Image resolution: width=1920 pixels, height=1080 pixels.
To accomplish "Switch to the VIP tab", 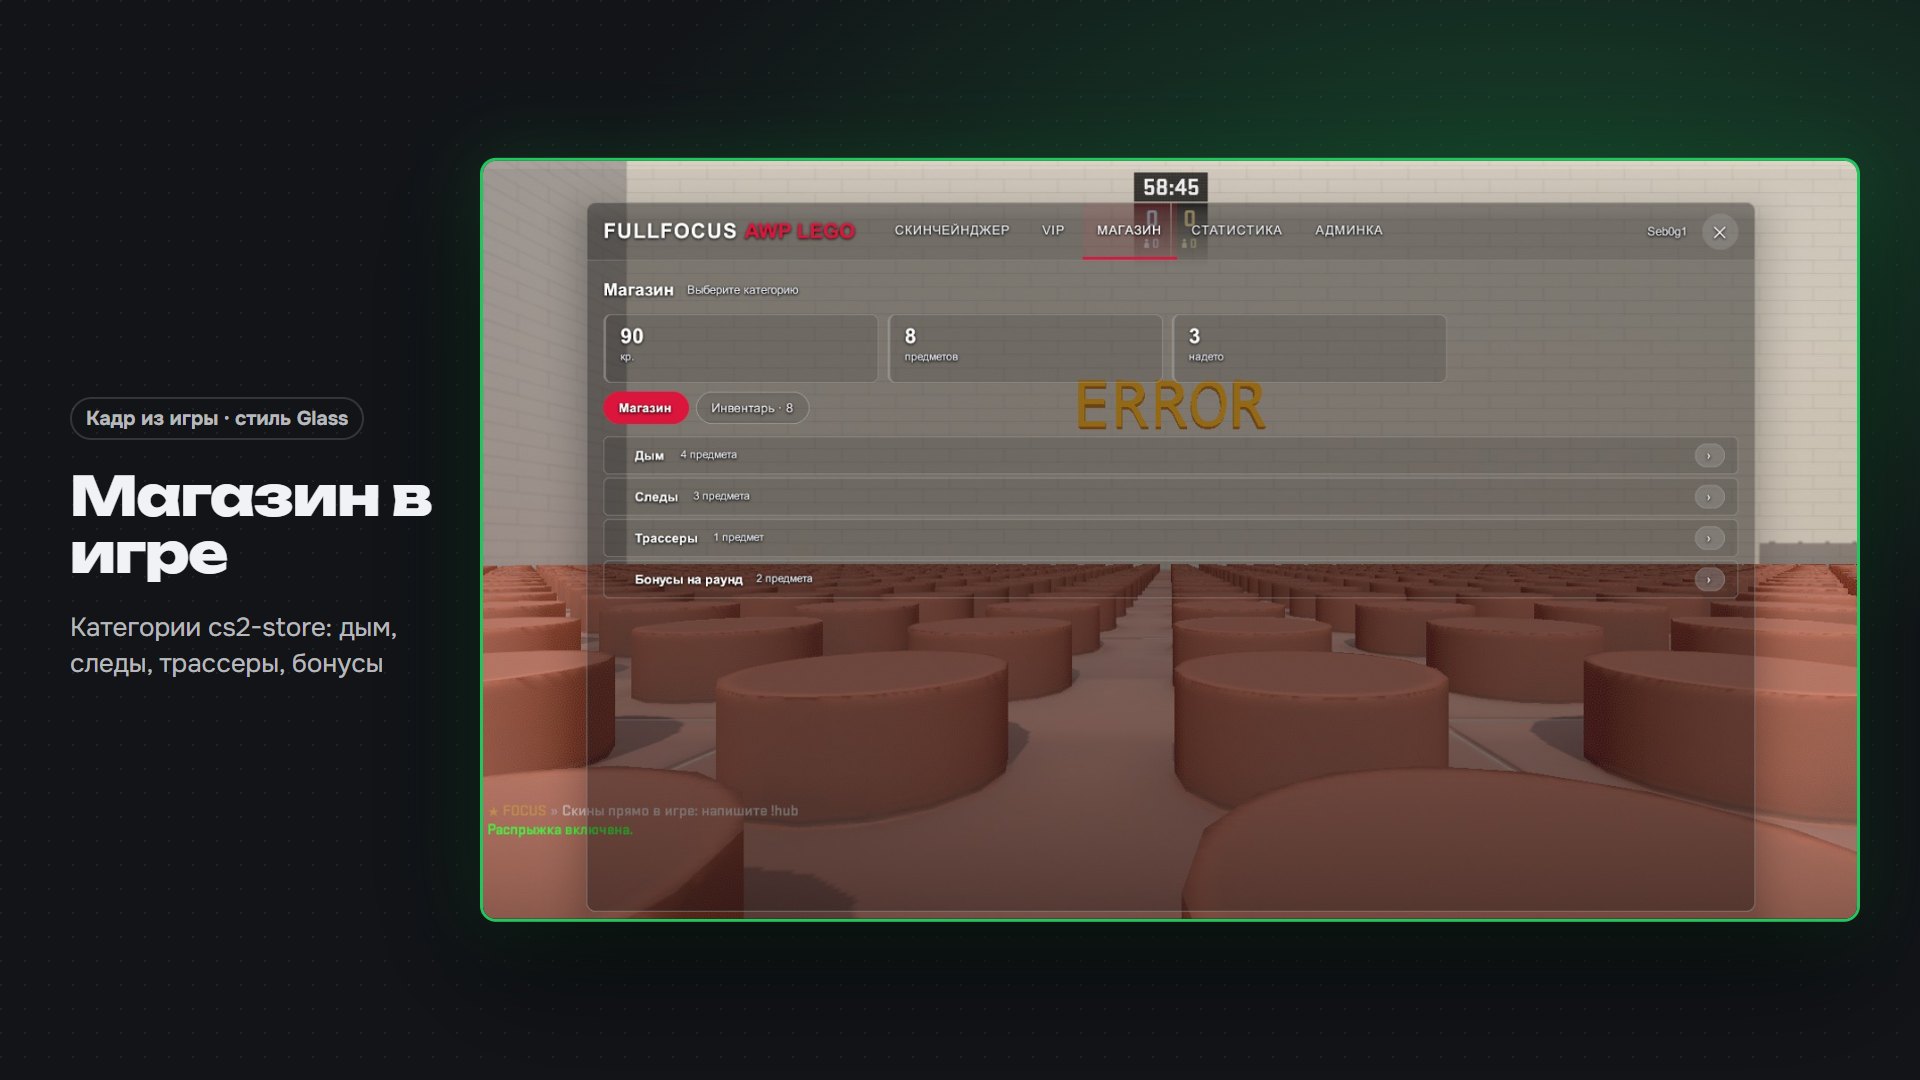I will [x=1053, y=230].
